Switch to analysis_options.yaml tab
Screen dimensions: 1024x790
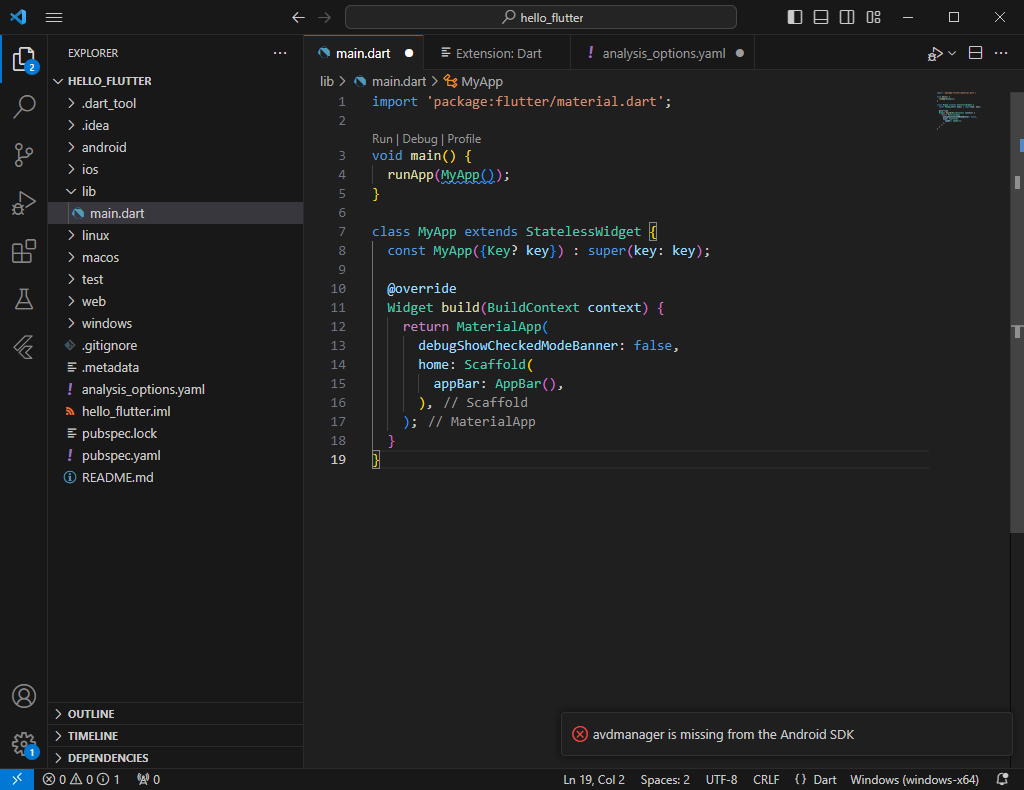pyautogui.click(x=664, y=54)
